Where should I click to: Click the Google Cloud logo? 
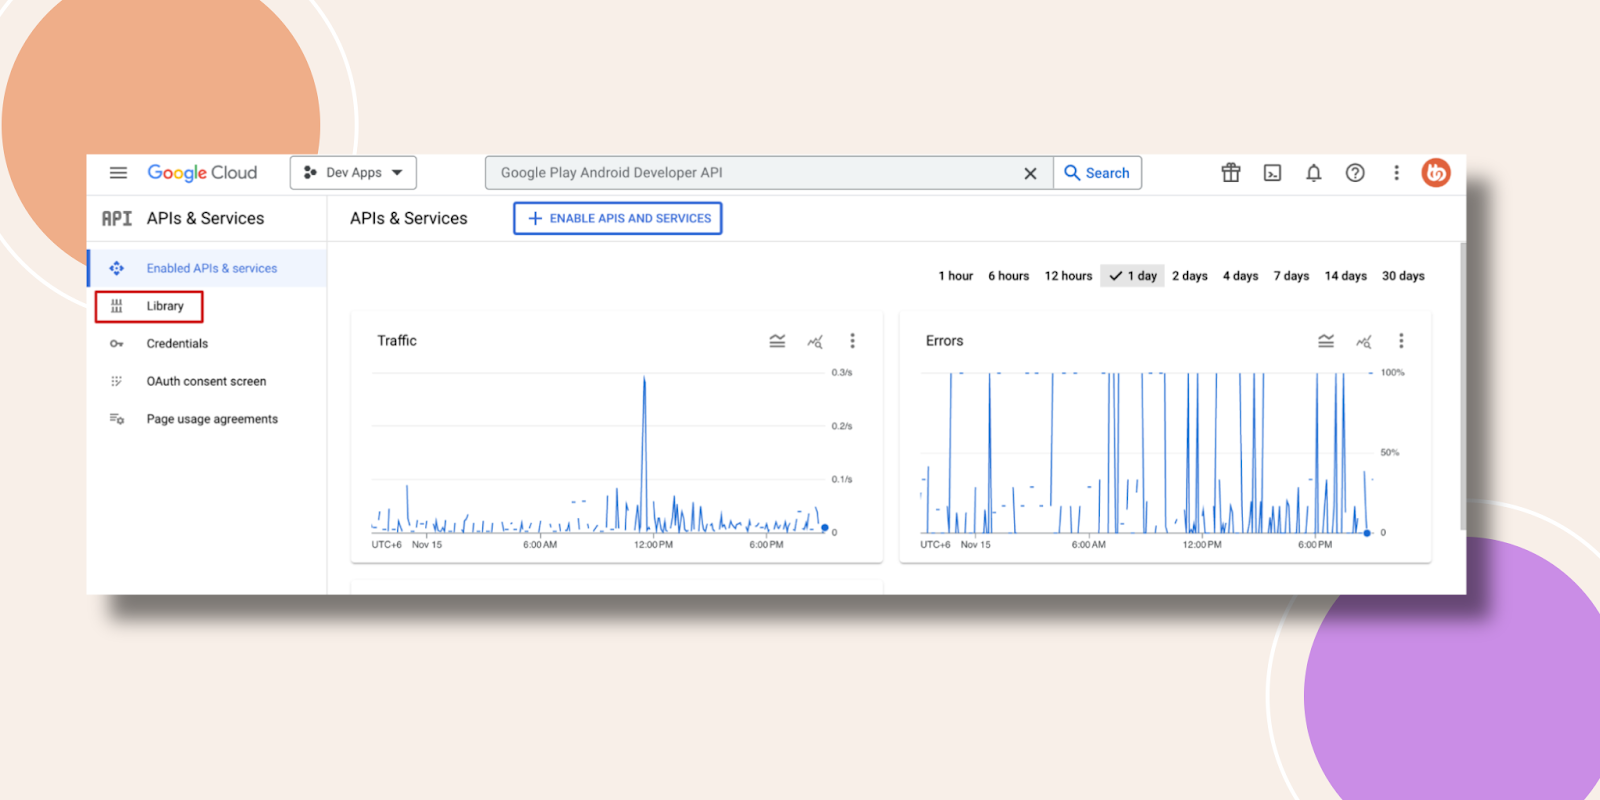click(x=202, y=173)
